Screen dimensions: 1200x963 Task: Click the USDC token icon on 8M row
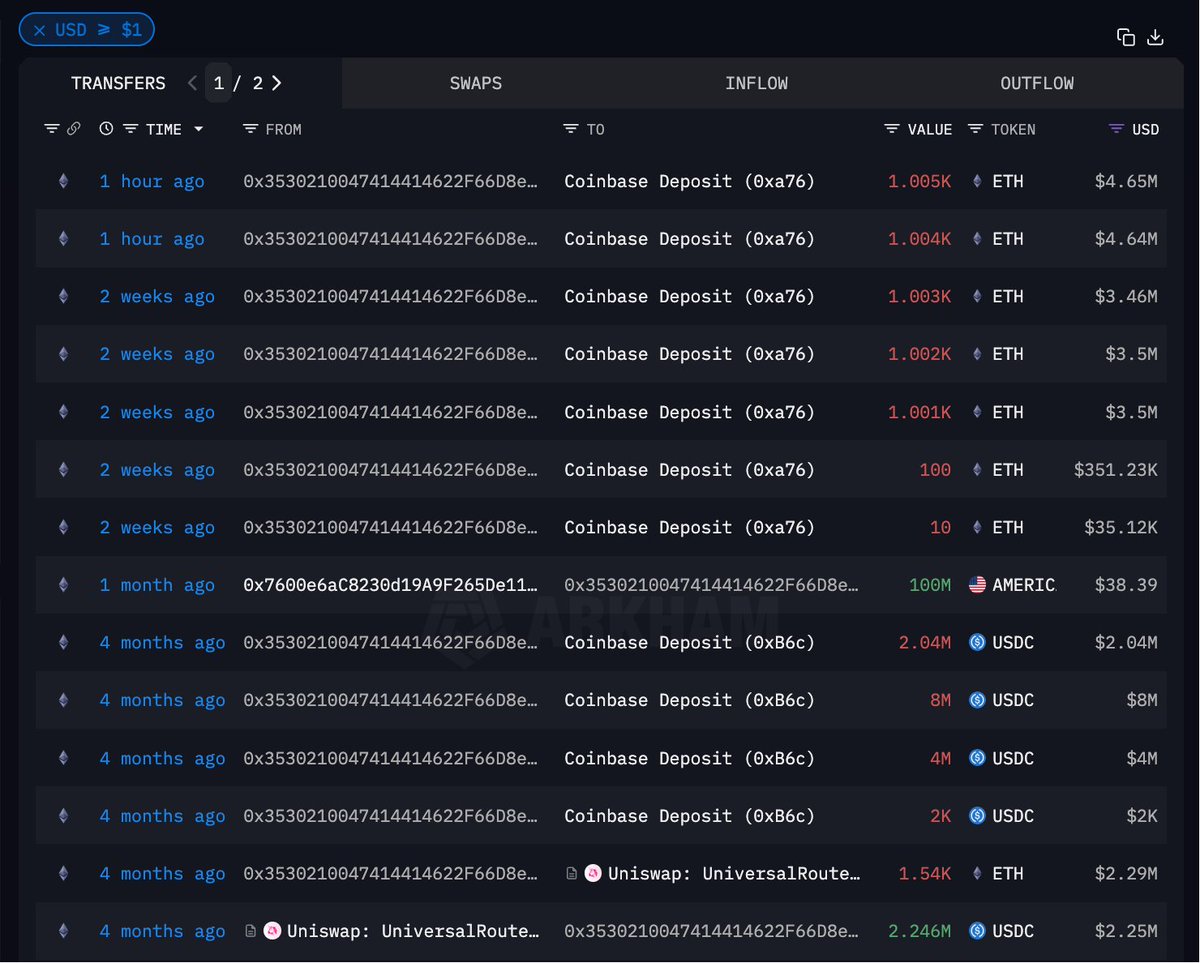point(978,700)
